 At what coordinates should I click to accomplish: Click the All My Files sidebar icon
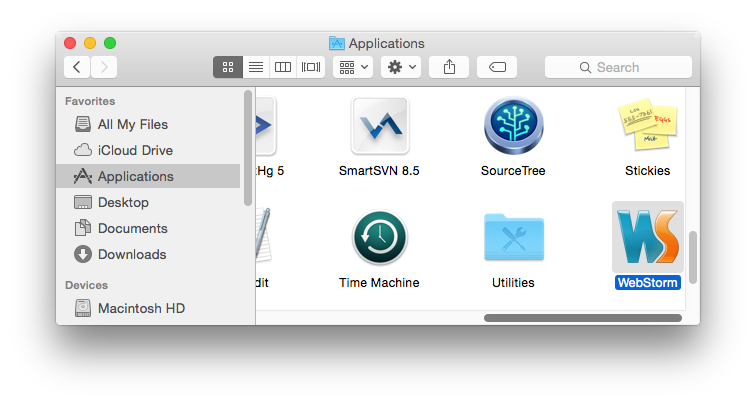coord(83,124)
